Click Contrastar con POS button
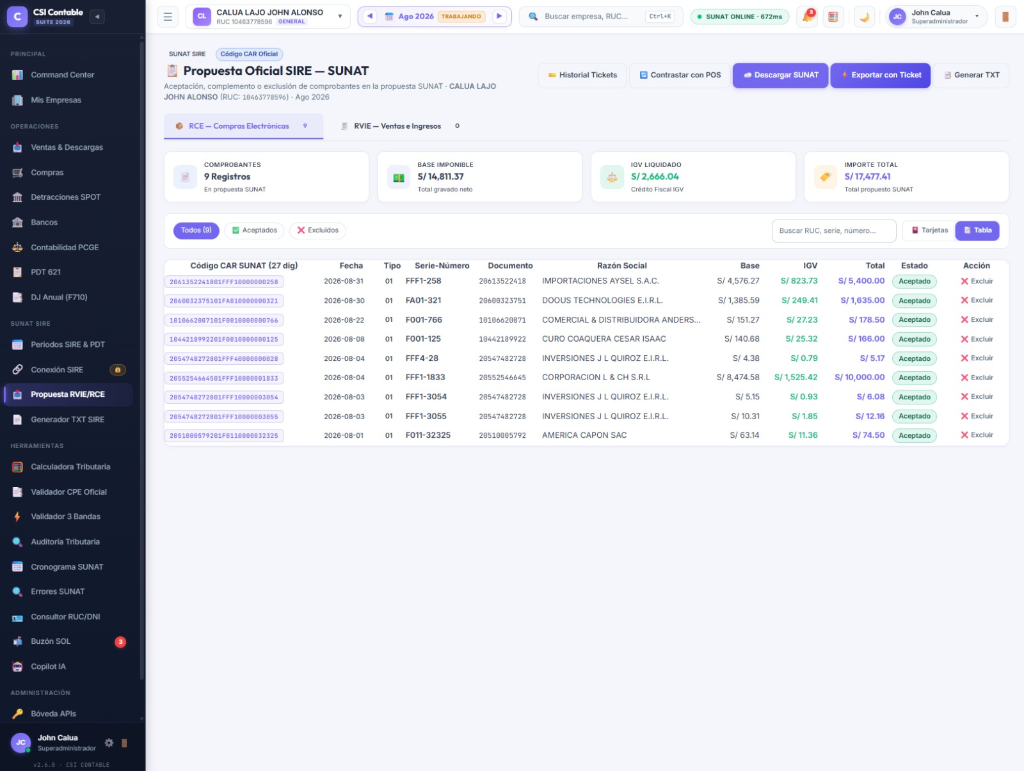This screenshot has height=771, width=1024. (680, 75)
